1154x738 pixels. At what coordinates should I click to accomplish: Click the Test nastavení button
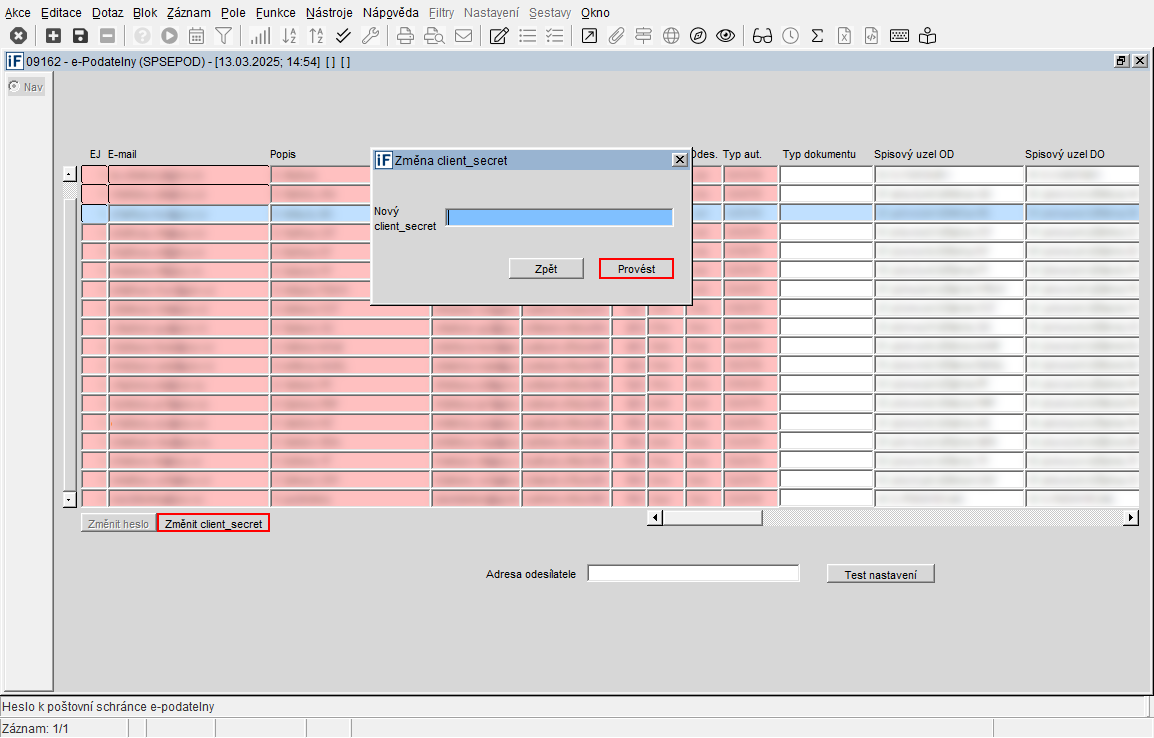click(880, 574)
